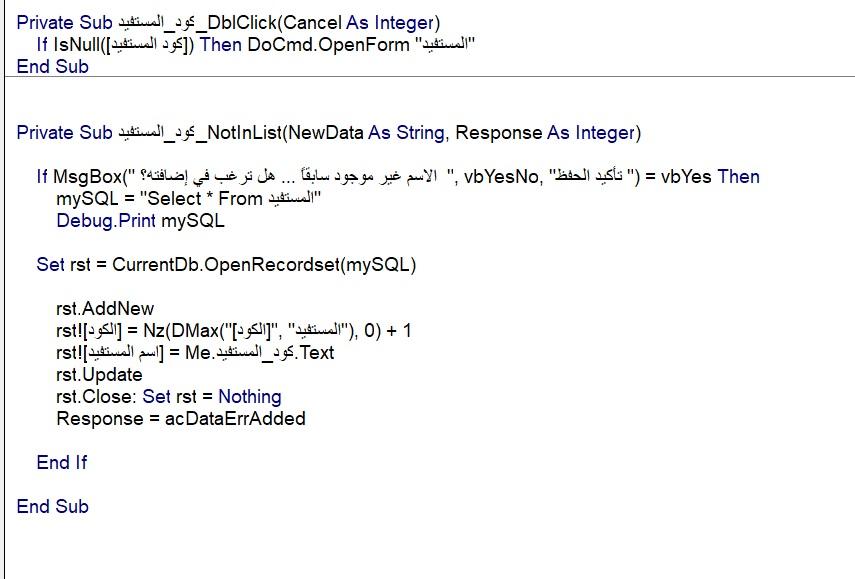Click the End If line
The image size is (855, 579).
click(62, 462)
